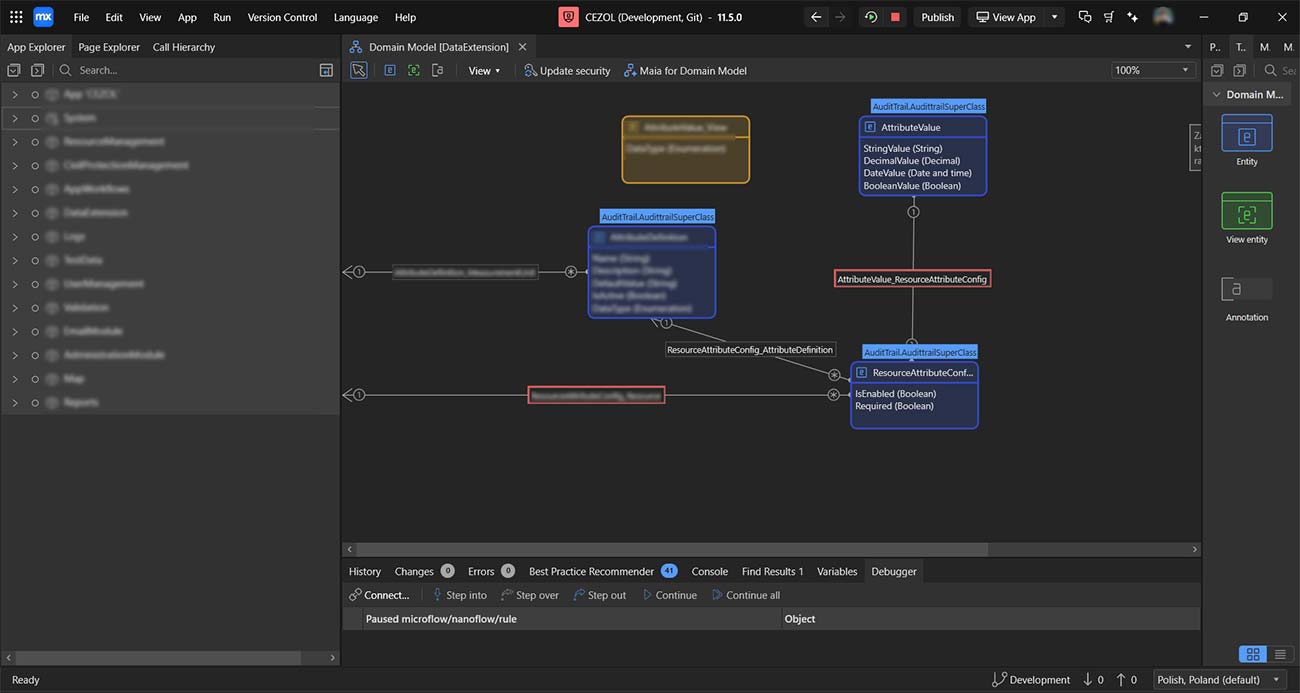The height and width of the screenshot is (693, 1300).
Task: Click the green Run locally icon
Action: pos(871,17)
